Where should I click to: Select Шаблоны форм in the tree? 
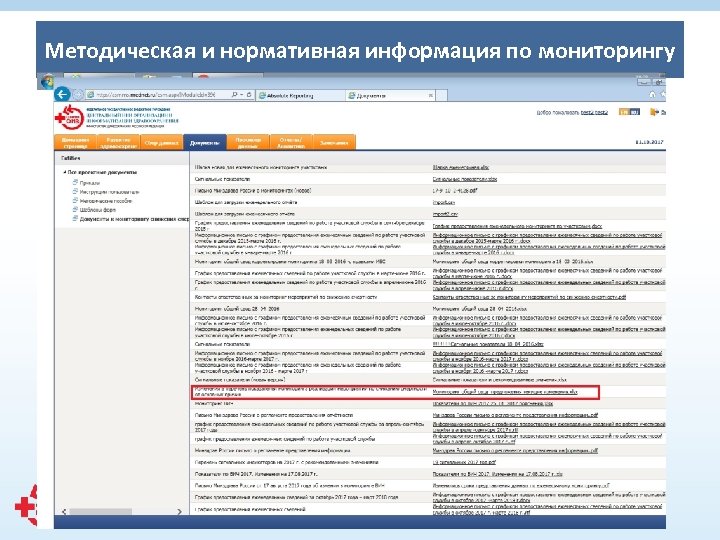[97, 210]
